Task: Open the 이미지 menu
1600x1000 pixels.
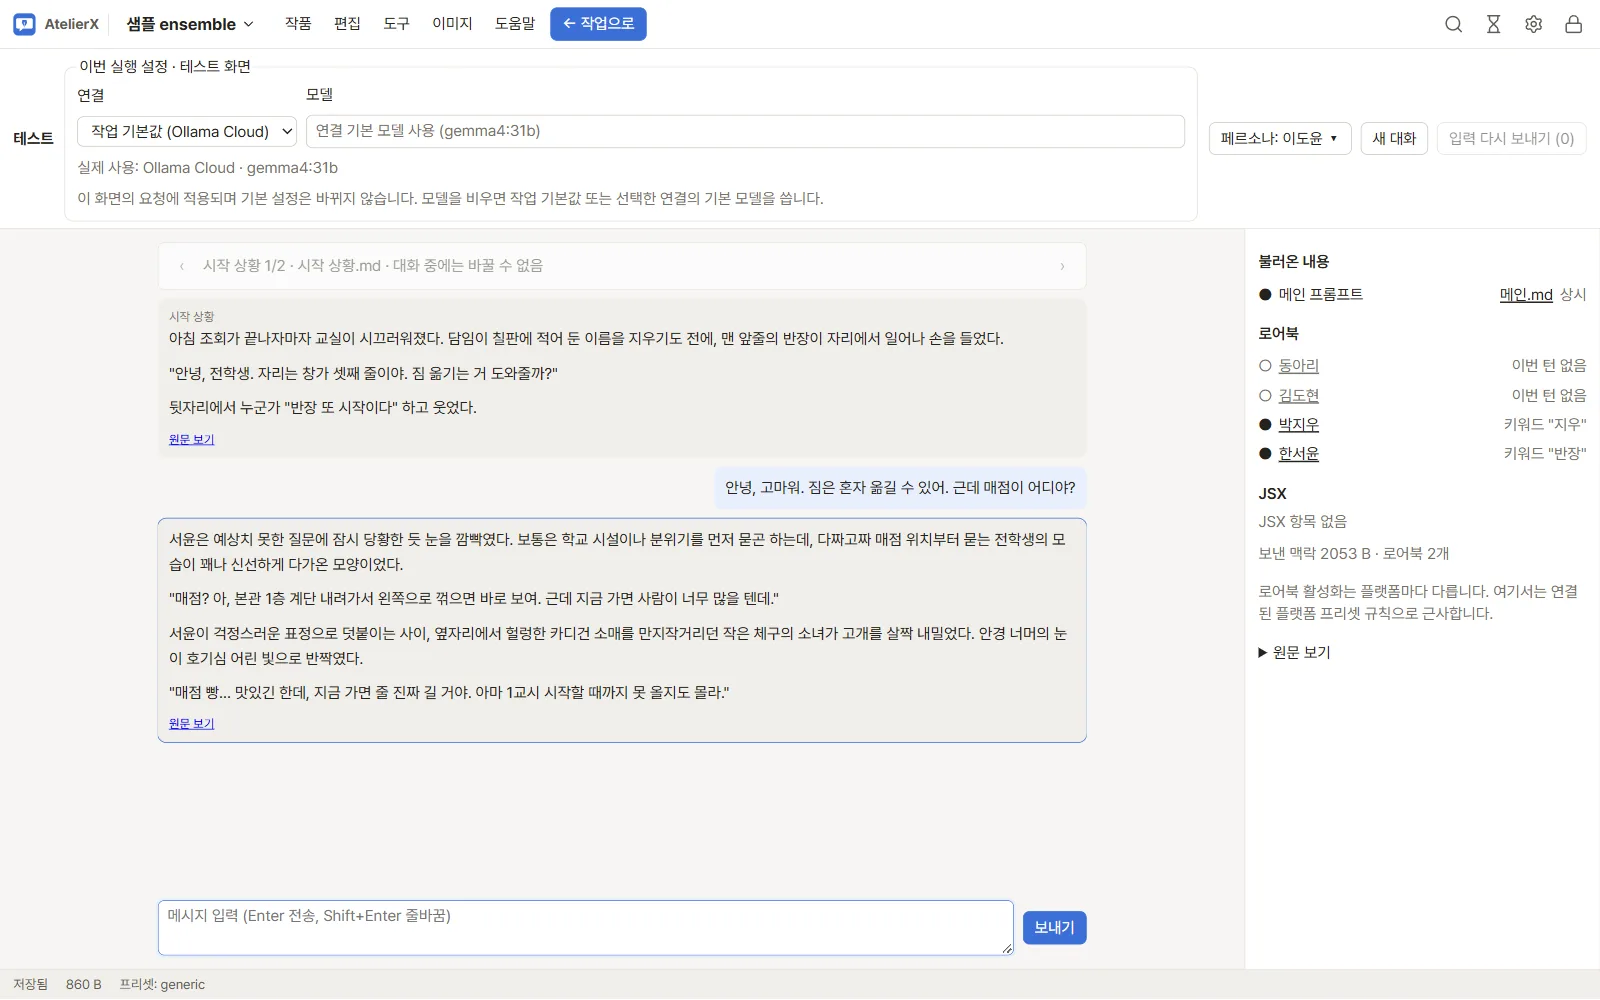Action: point(452,24)
